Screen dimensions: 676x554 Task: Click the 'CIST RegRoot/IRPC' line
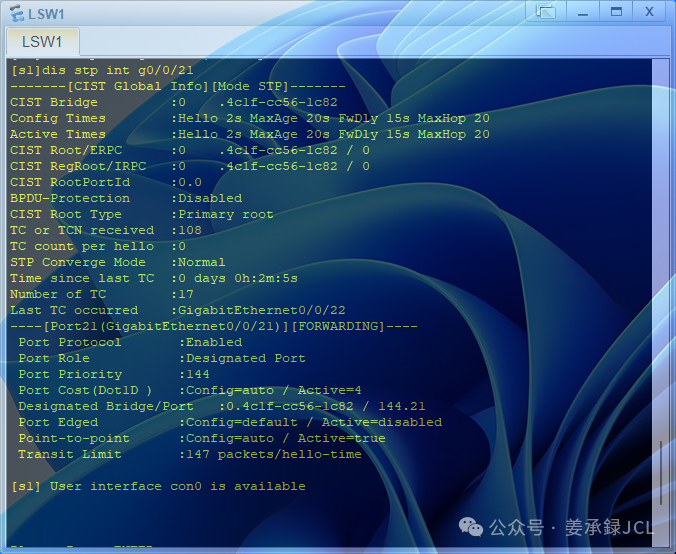tap(190, 166)
